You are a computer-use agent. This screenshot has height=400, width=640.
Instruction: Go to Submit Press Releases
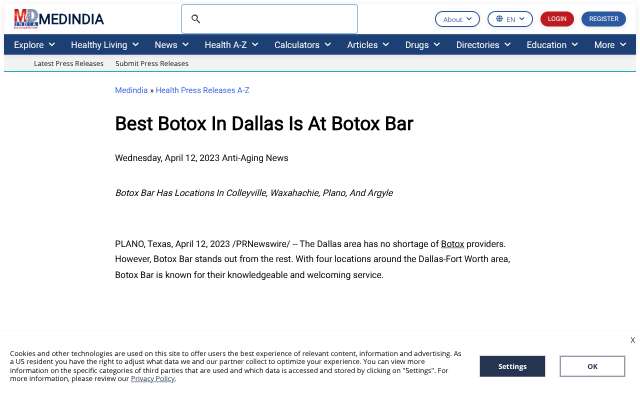coord(152,64)
